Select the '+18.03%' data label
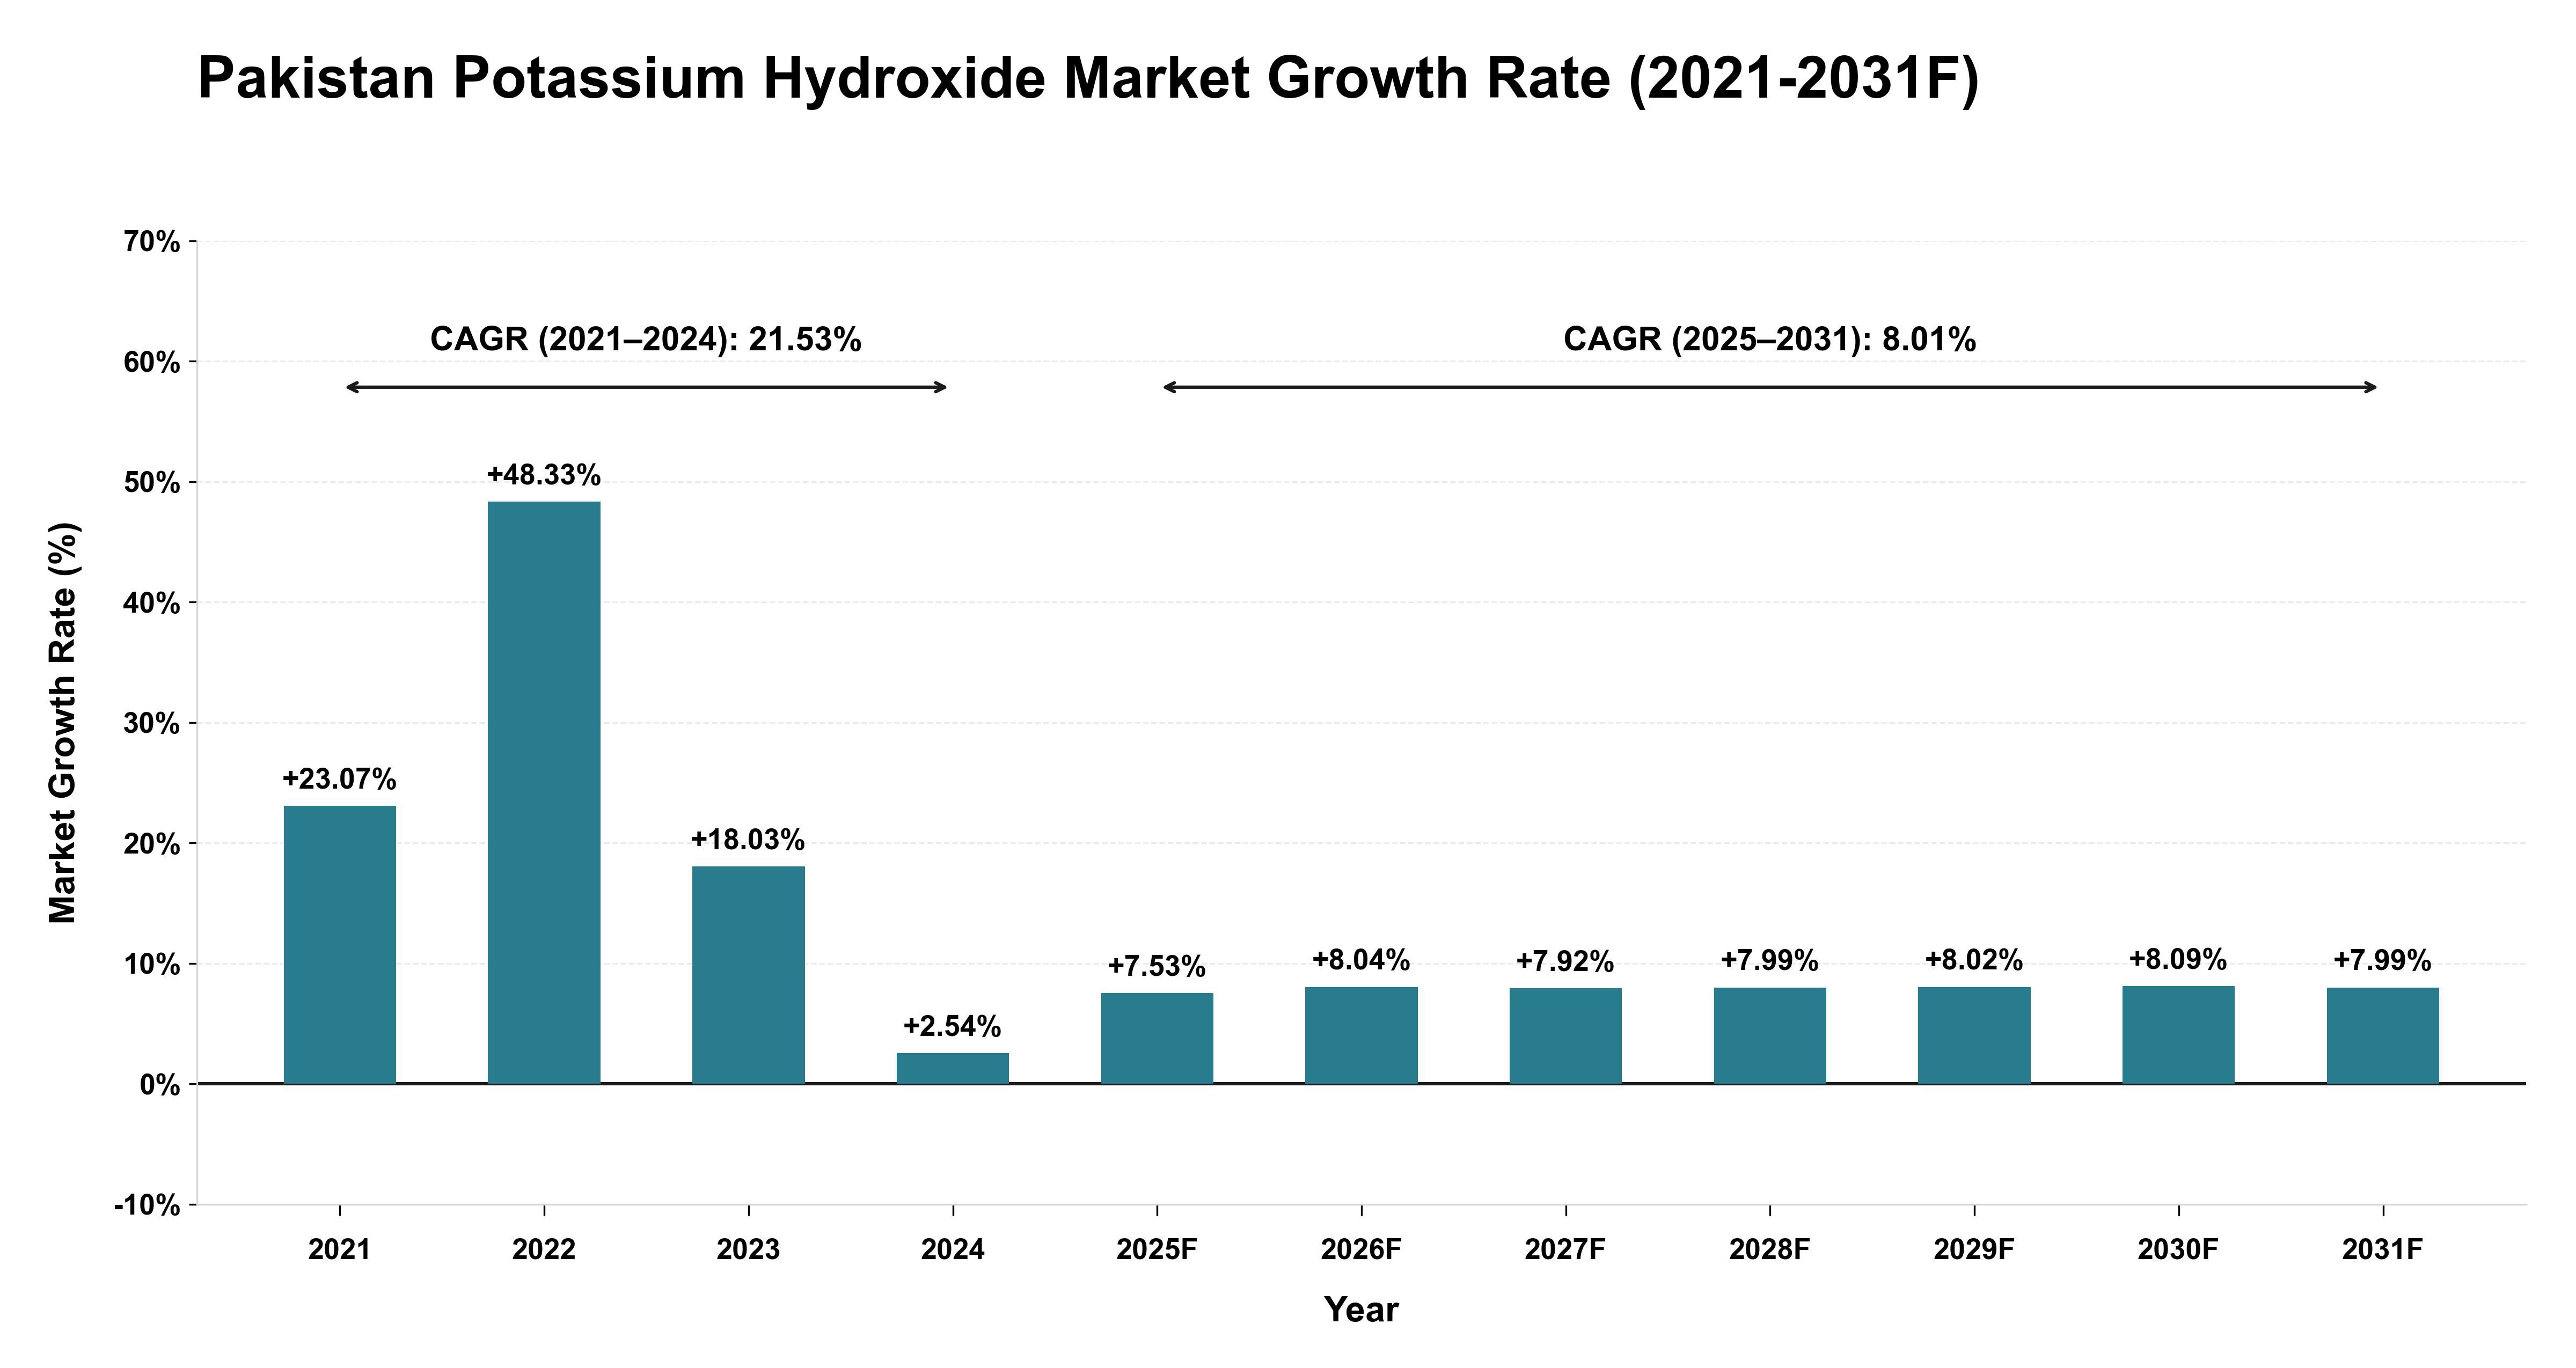Image resolution: width=2576 pixels, height=1368 pixels. tap(748, 840)
